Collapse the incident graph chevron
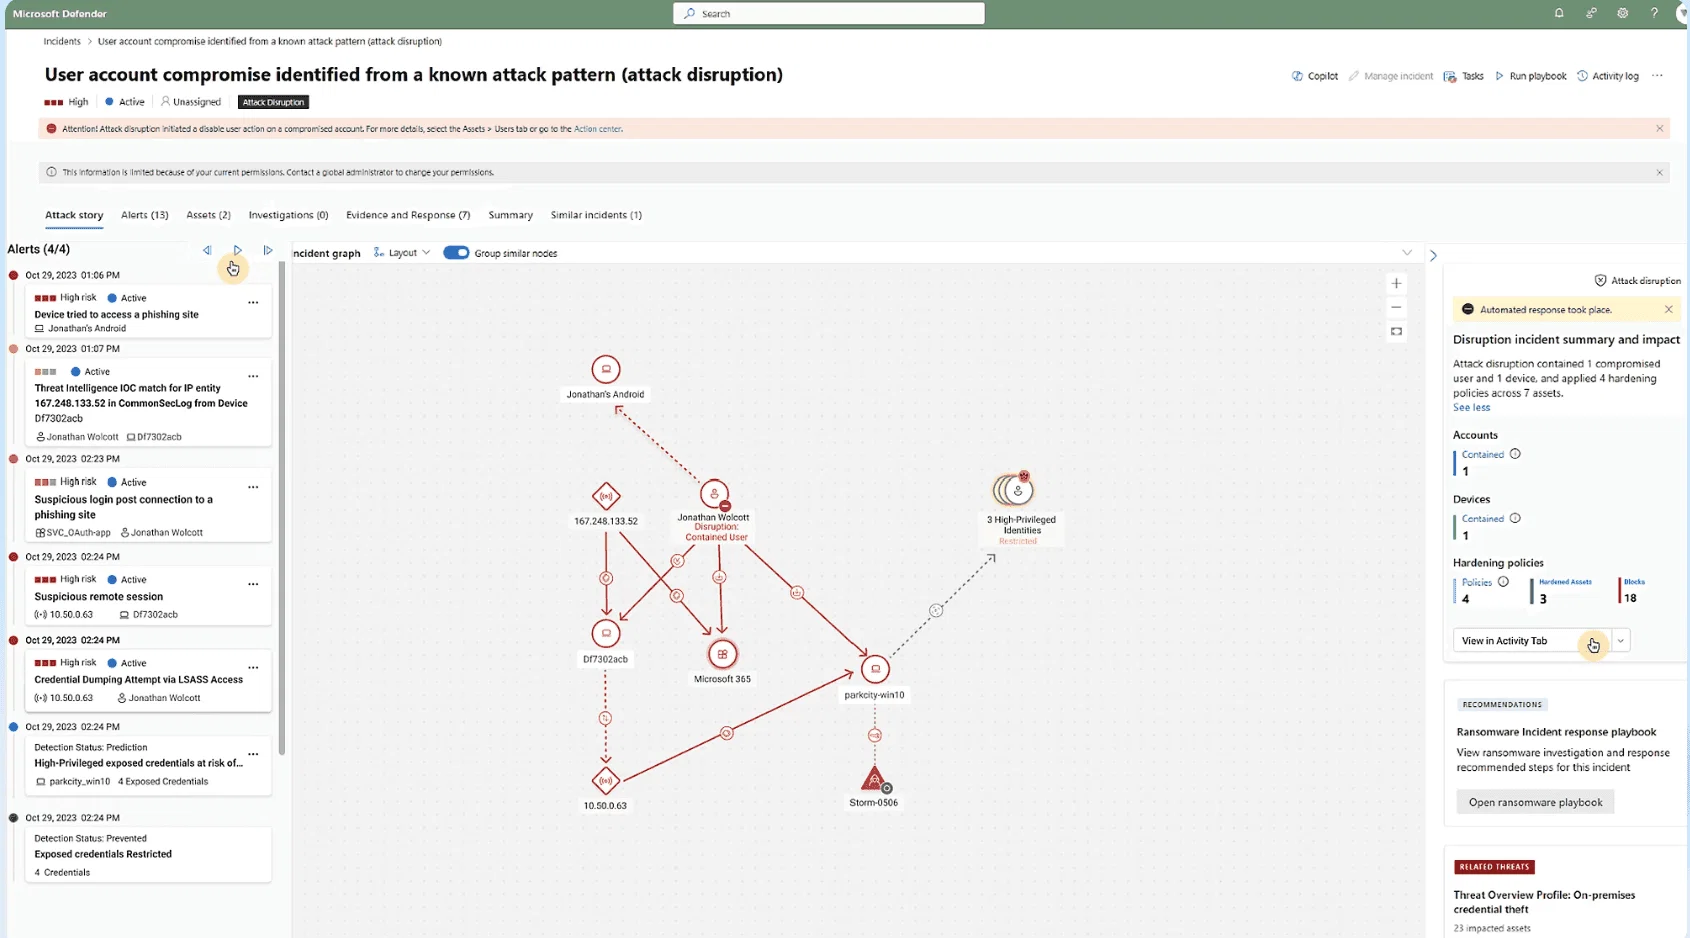 click(x=1407, y=253)
